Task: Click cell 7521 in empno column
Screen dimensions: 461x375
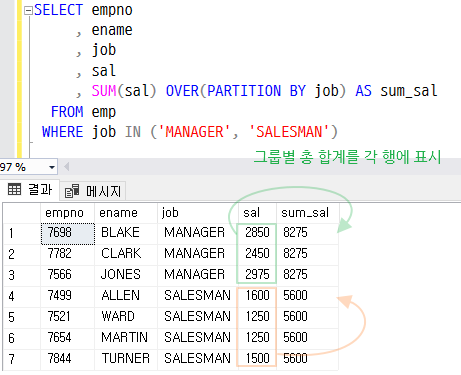Action: 68,317
